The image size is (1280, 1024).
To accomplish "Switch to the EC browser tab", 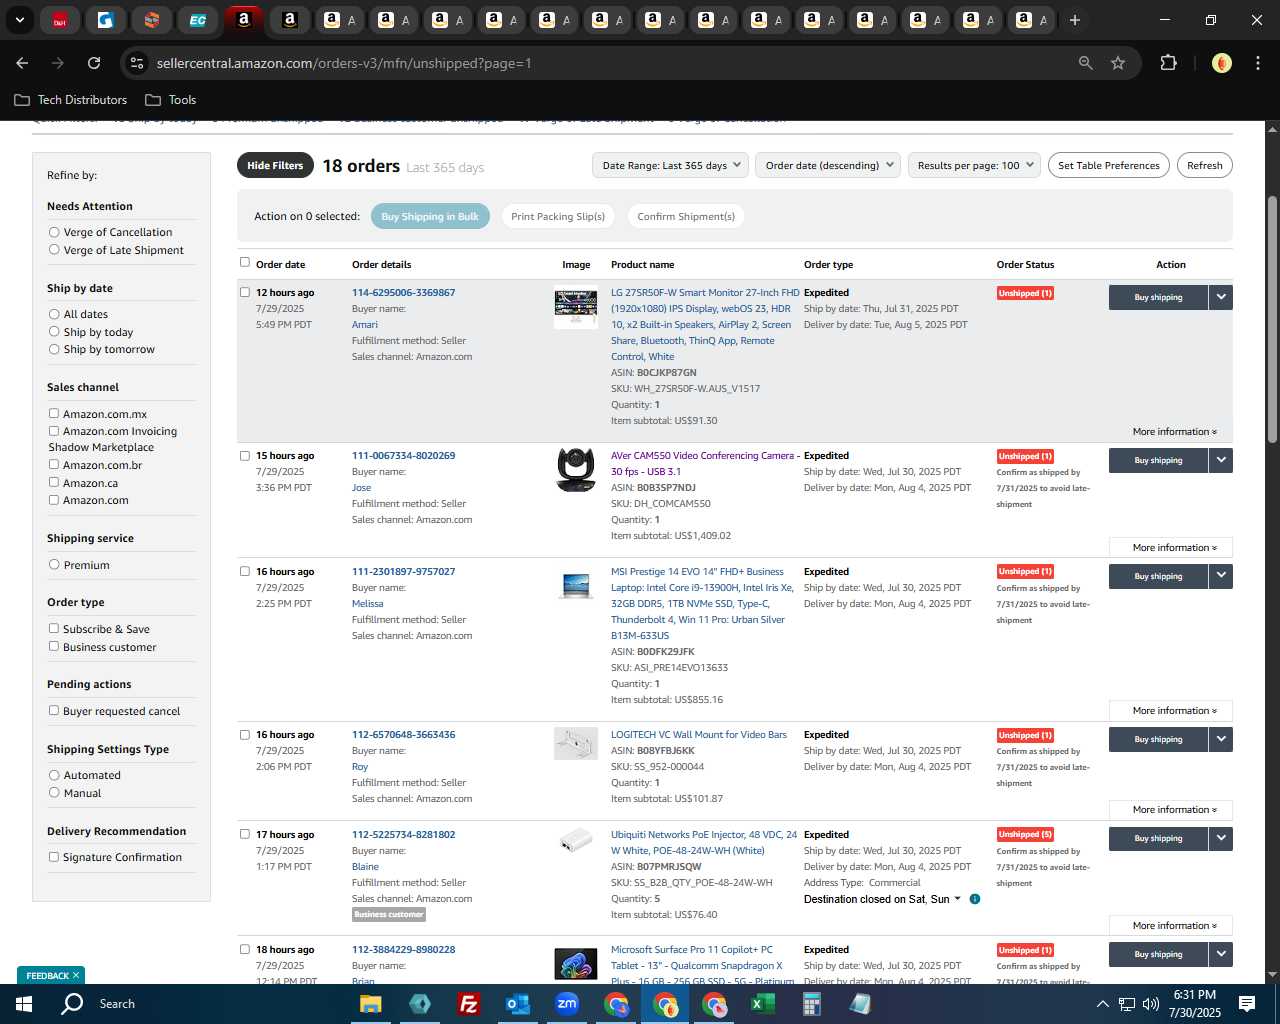I will [198, 20].
